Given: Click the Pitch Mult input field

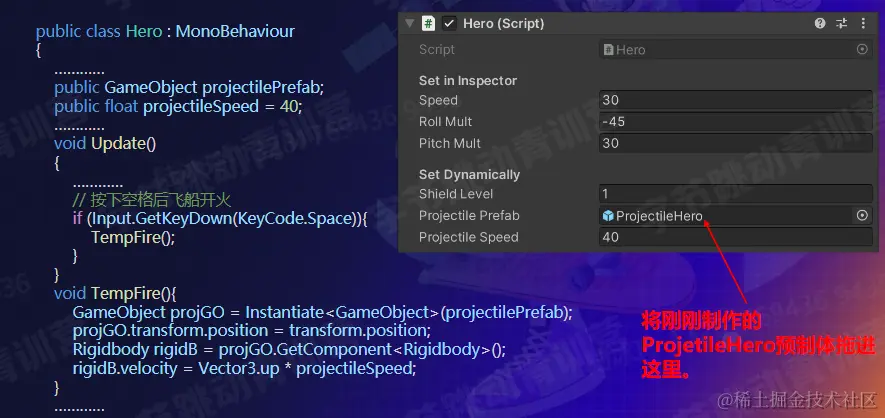Looking at the screenshot, I should (735, 143).
